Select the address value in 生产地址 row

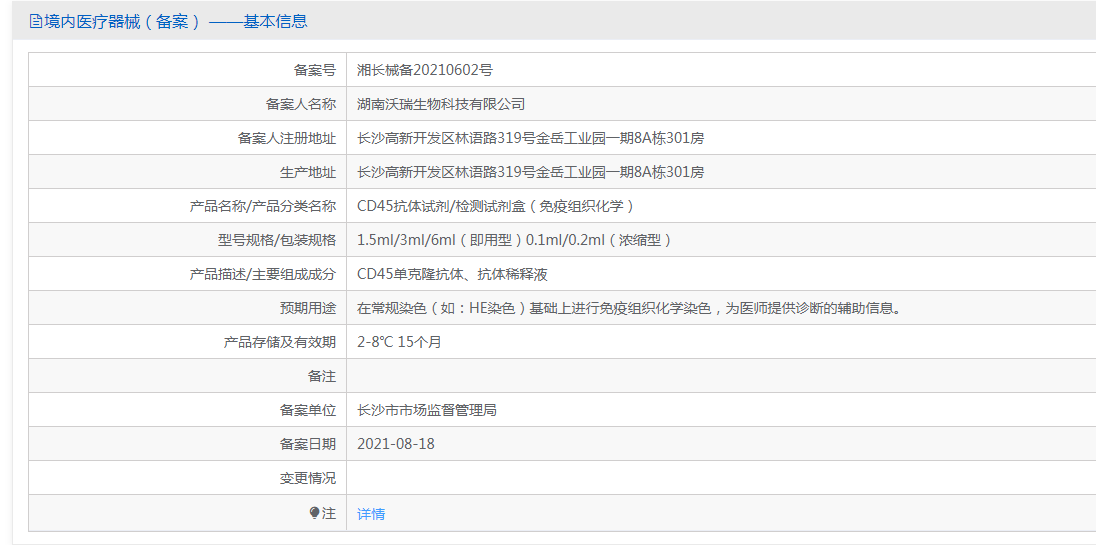(531, 172)
